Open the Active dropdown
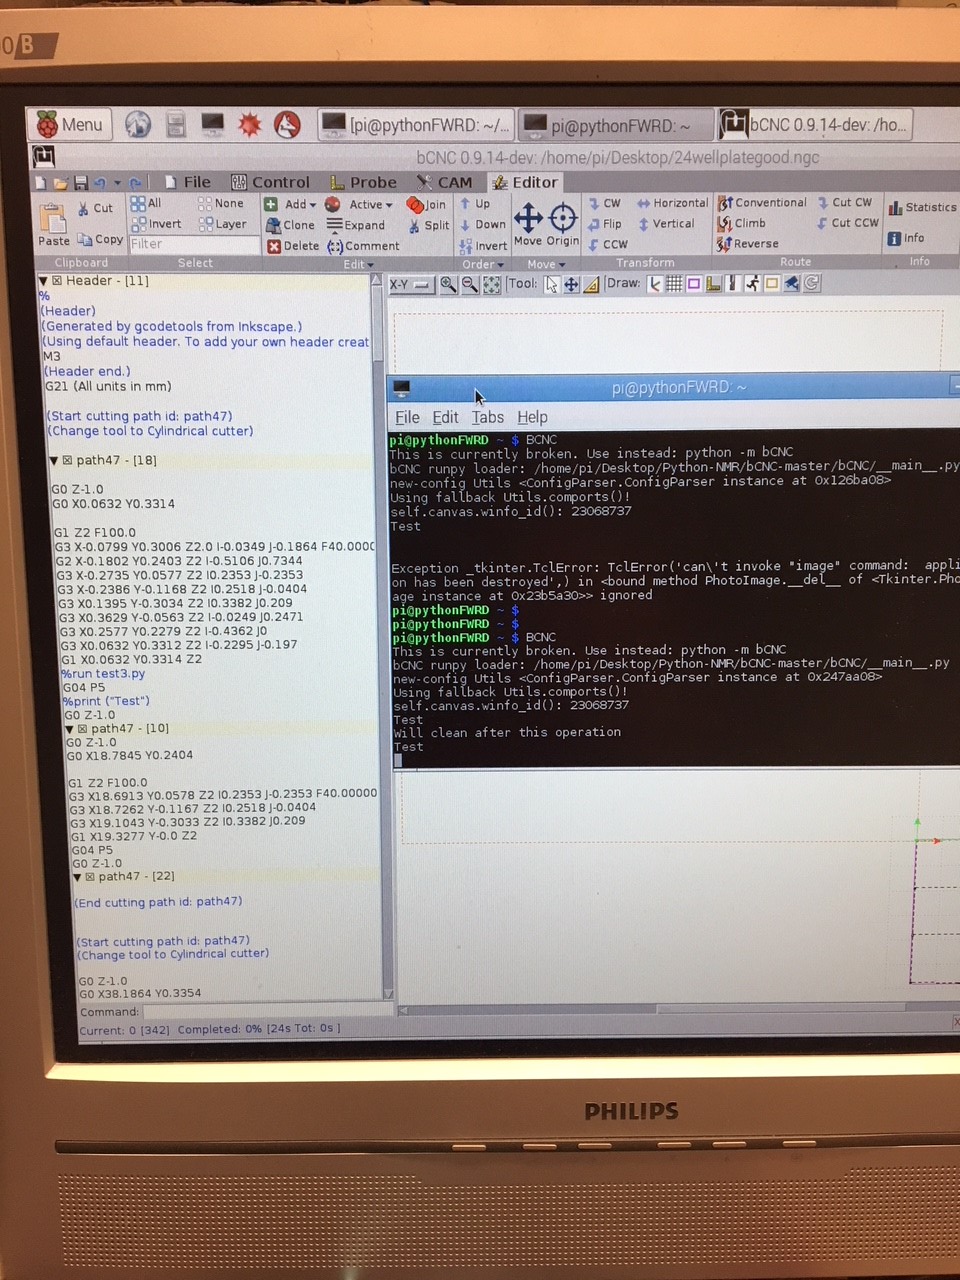This screenshot has width=960, height=1280. pos(359,204)
